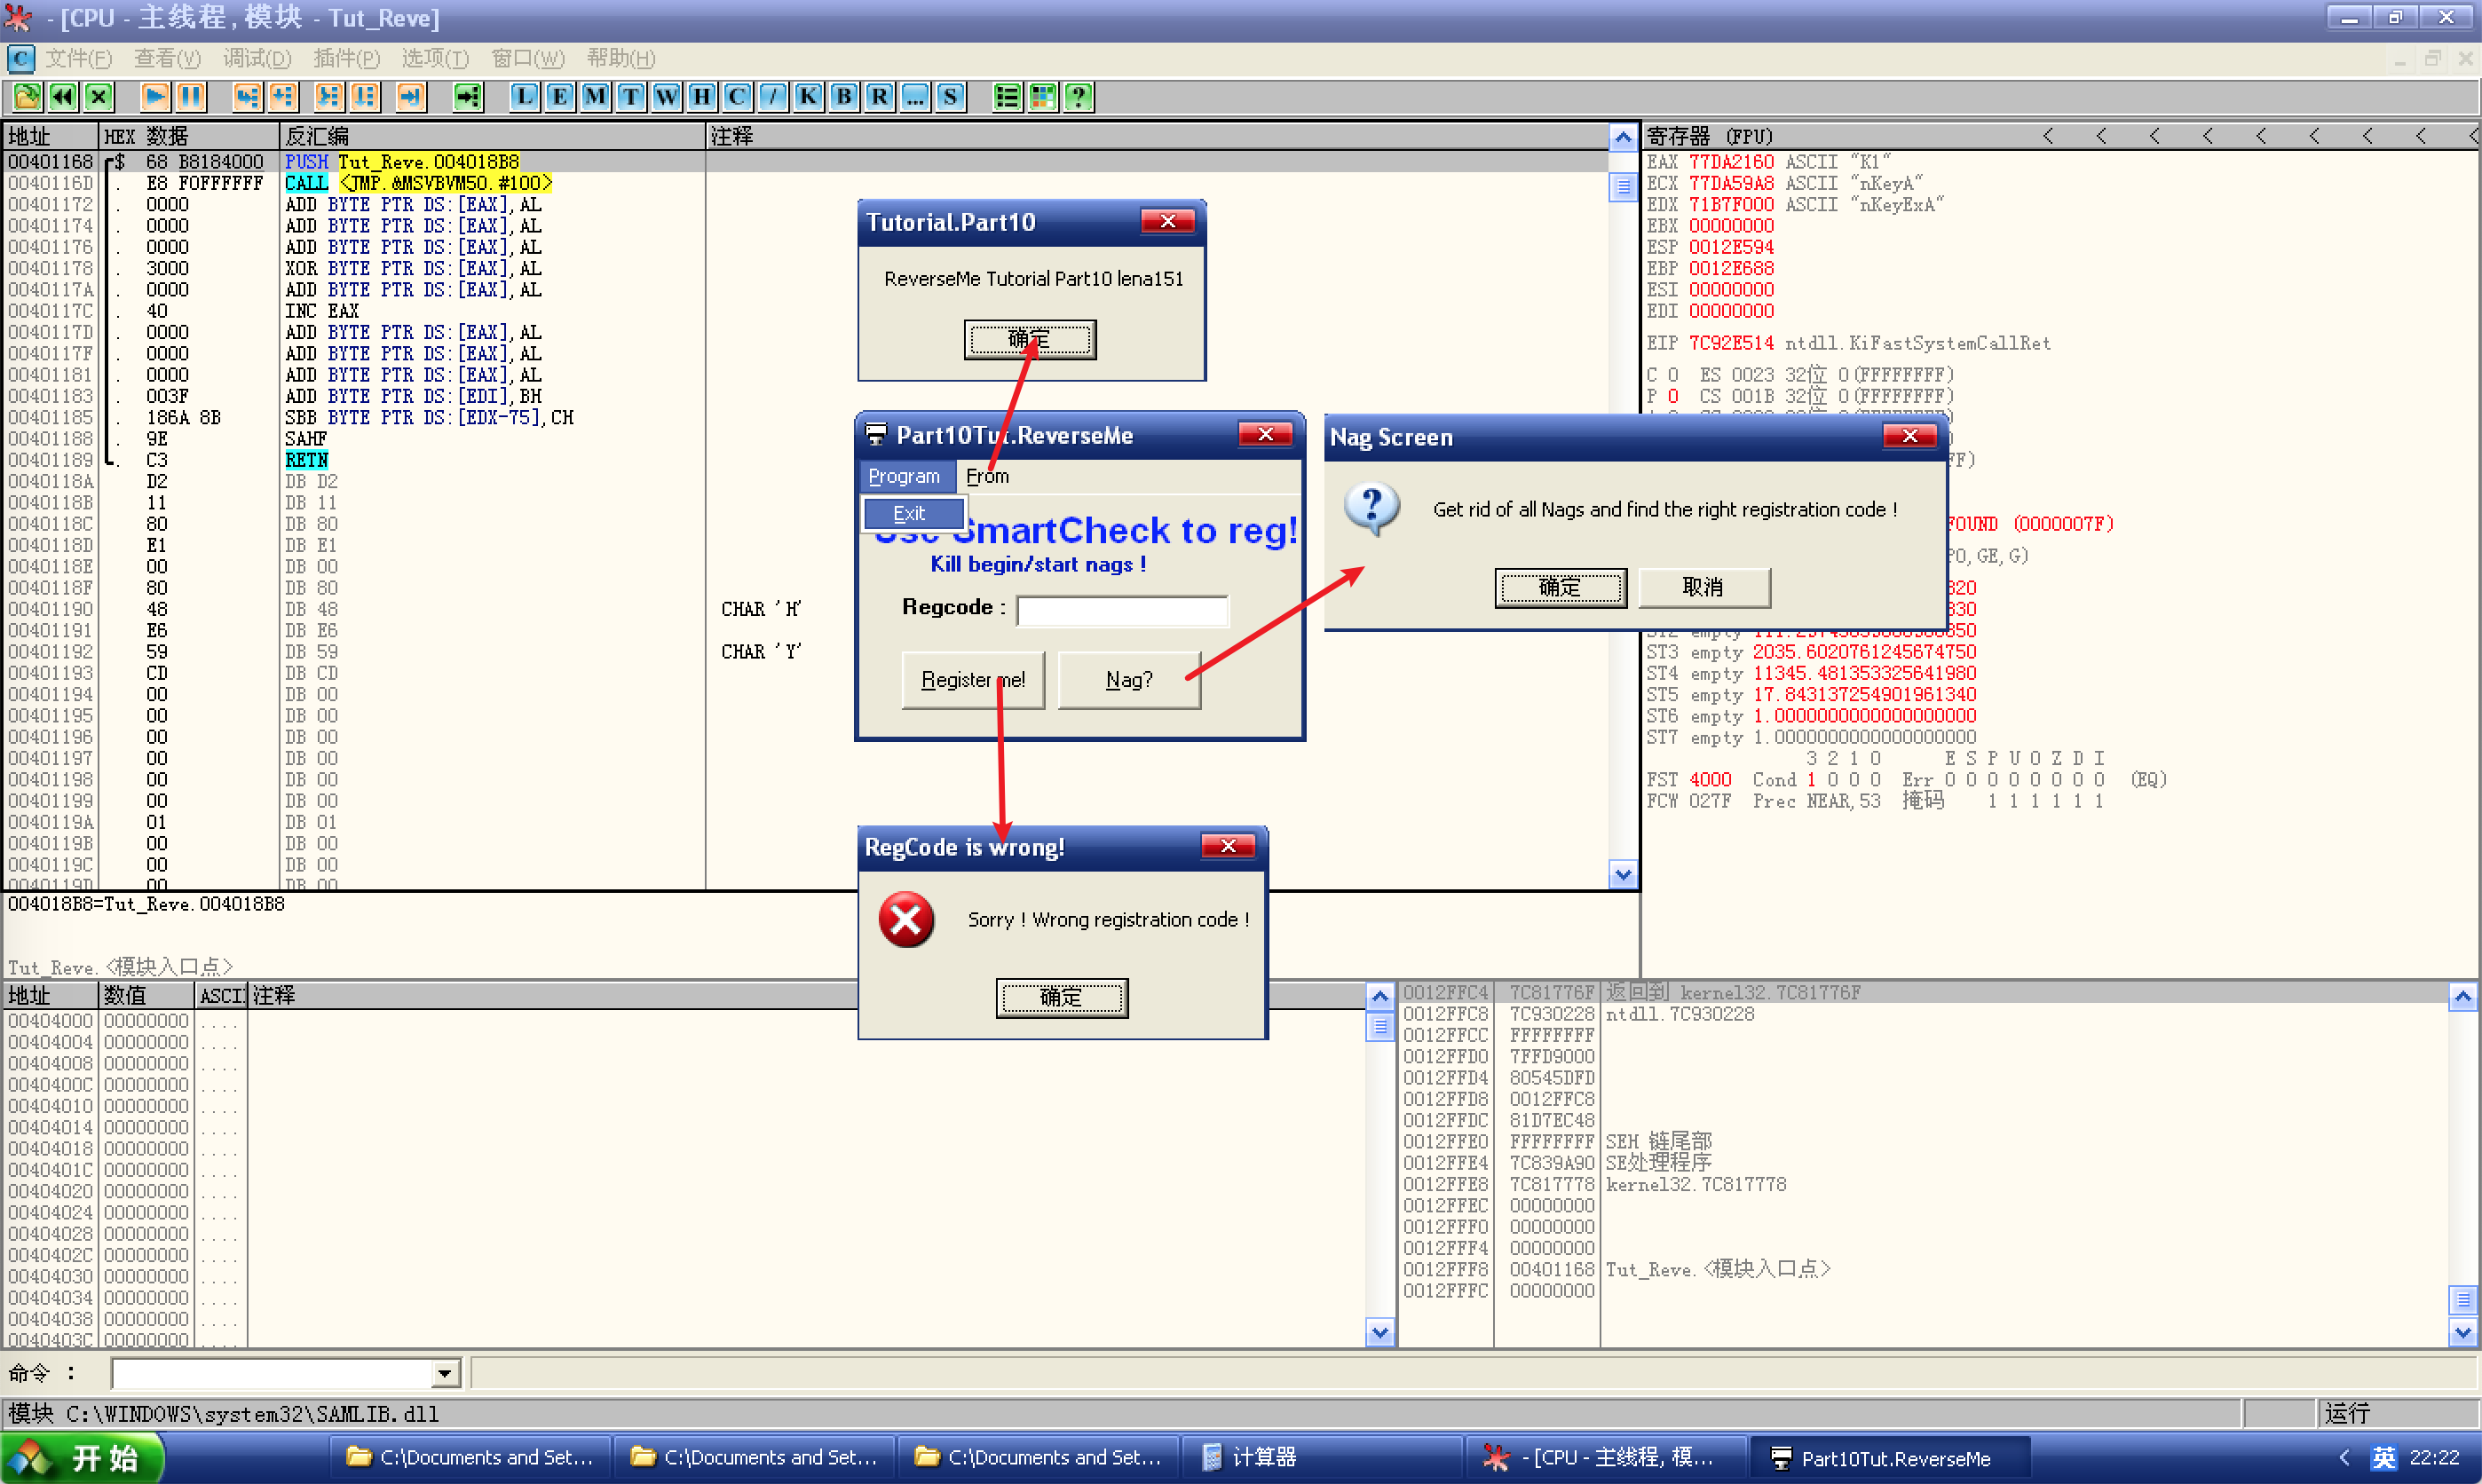Viewport: 2482px width, 1484px height.
Task: Expand the command line dropdown arrow
Action: tap(445, 1373)
